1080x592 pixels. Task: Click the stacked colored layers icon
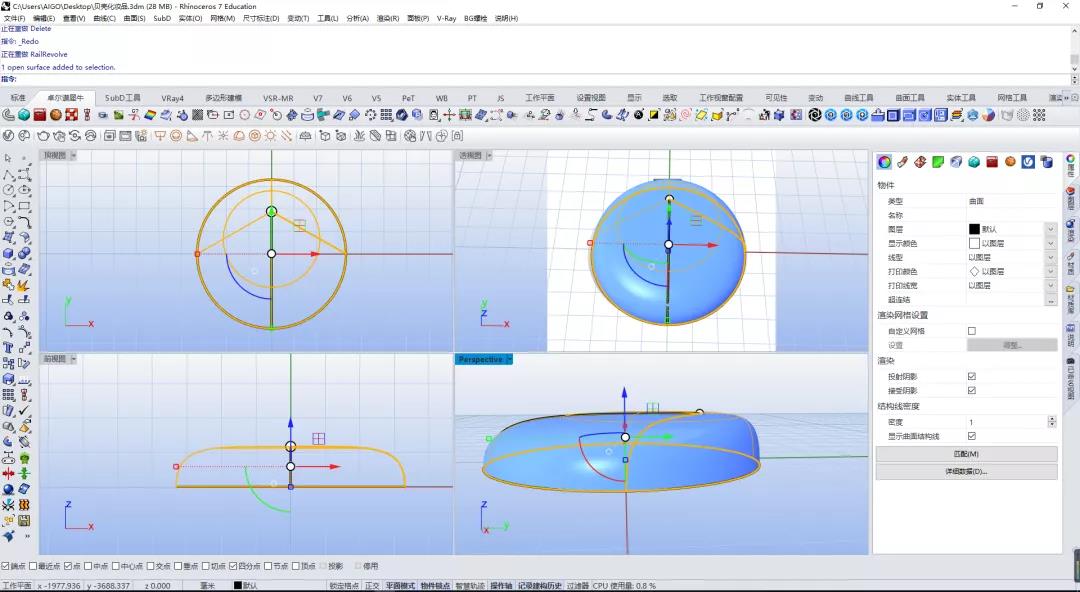click(x=957, y=115)
